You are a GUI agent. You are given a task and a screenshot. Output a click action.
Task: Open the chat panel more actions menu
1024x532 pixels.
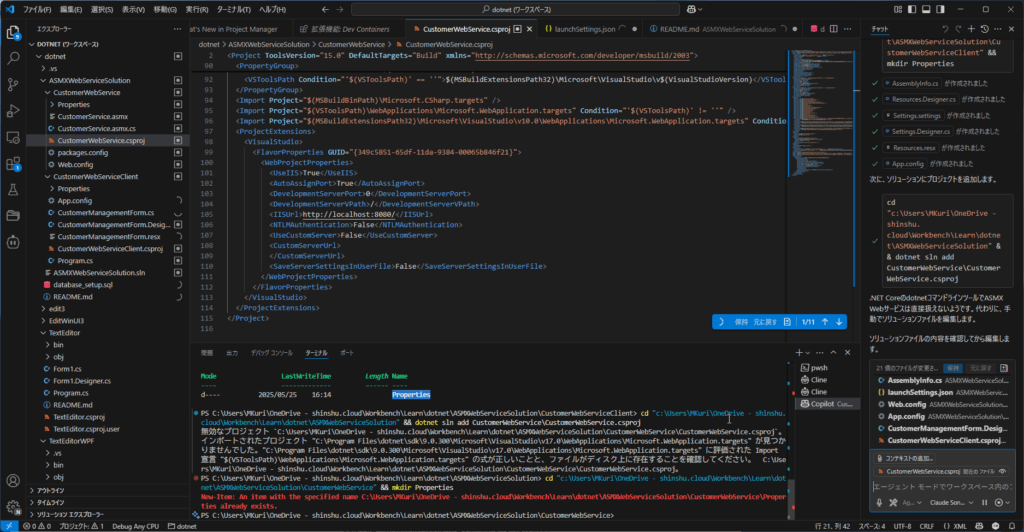click(x=998, y=29)
